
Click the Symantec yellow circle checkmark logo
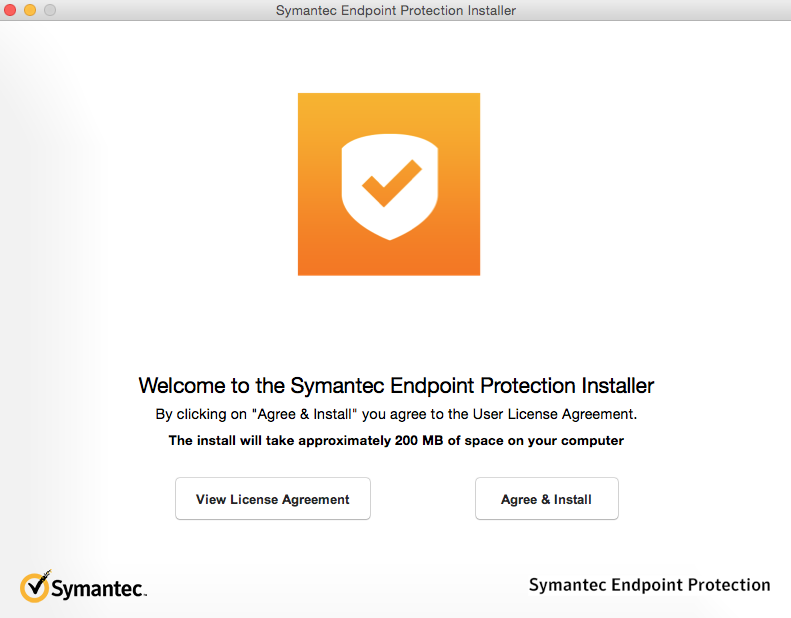tap(34, 586)
